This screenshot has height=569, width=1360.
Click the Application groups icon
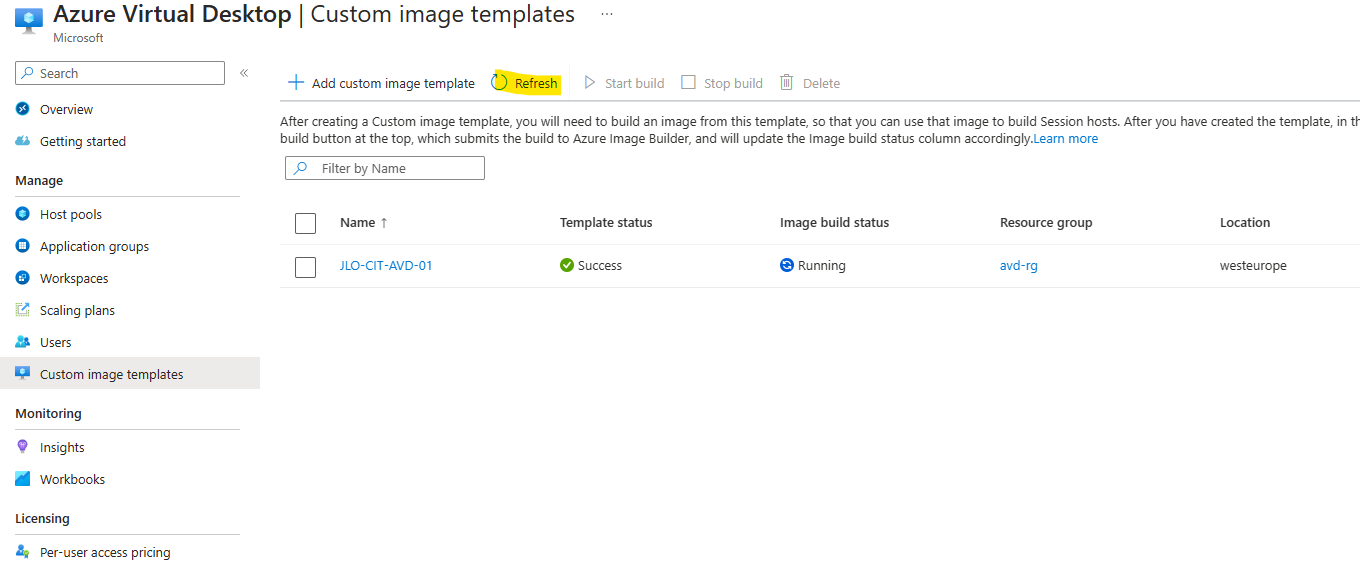[23, 246]
